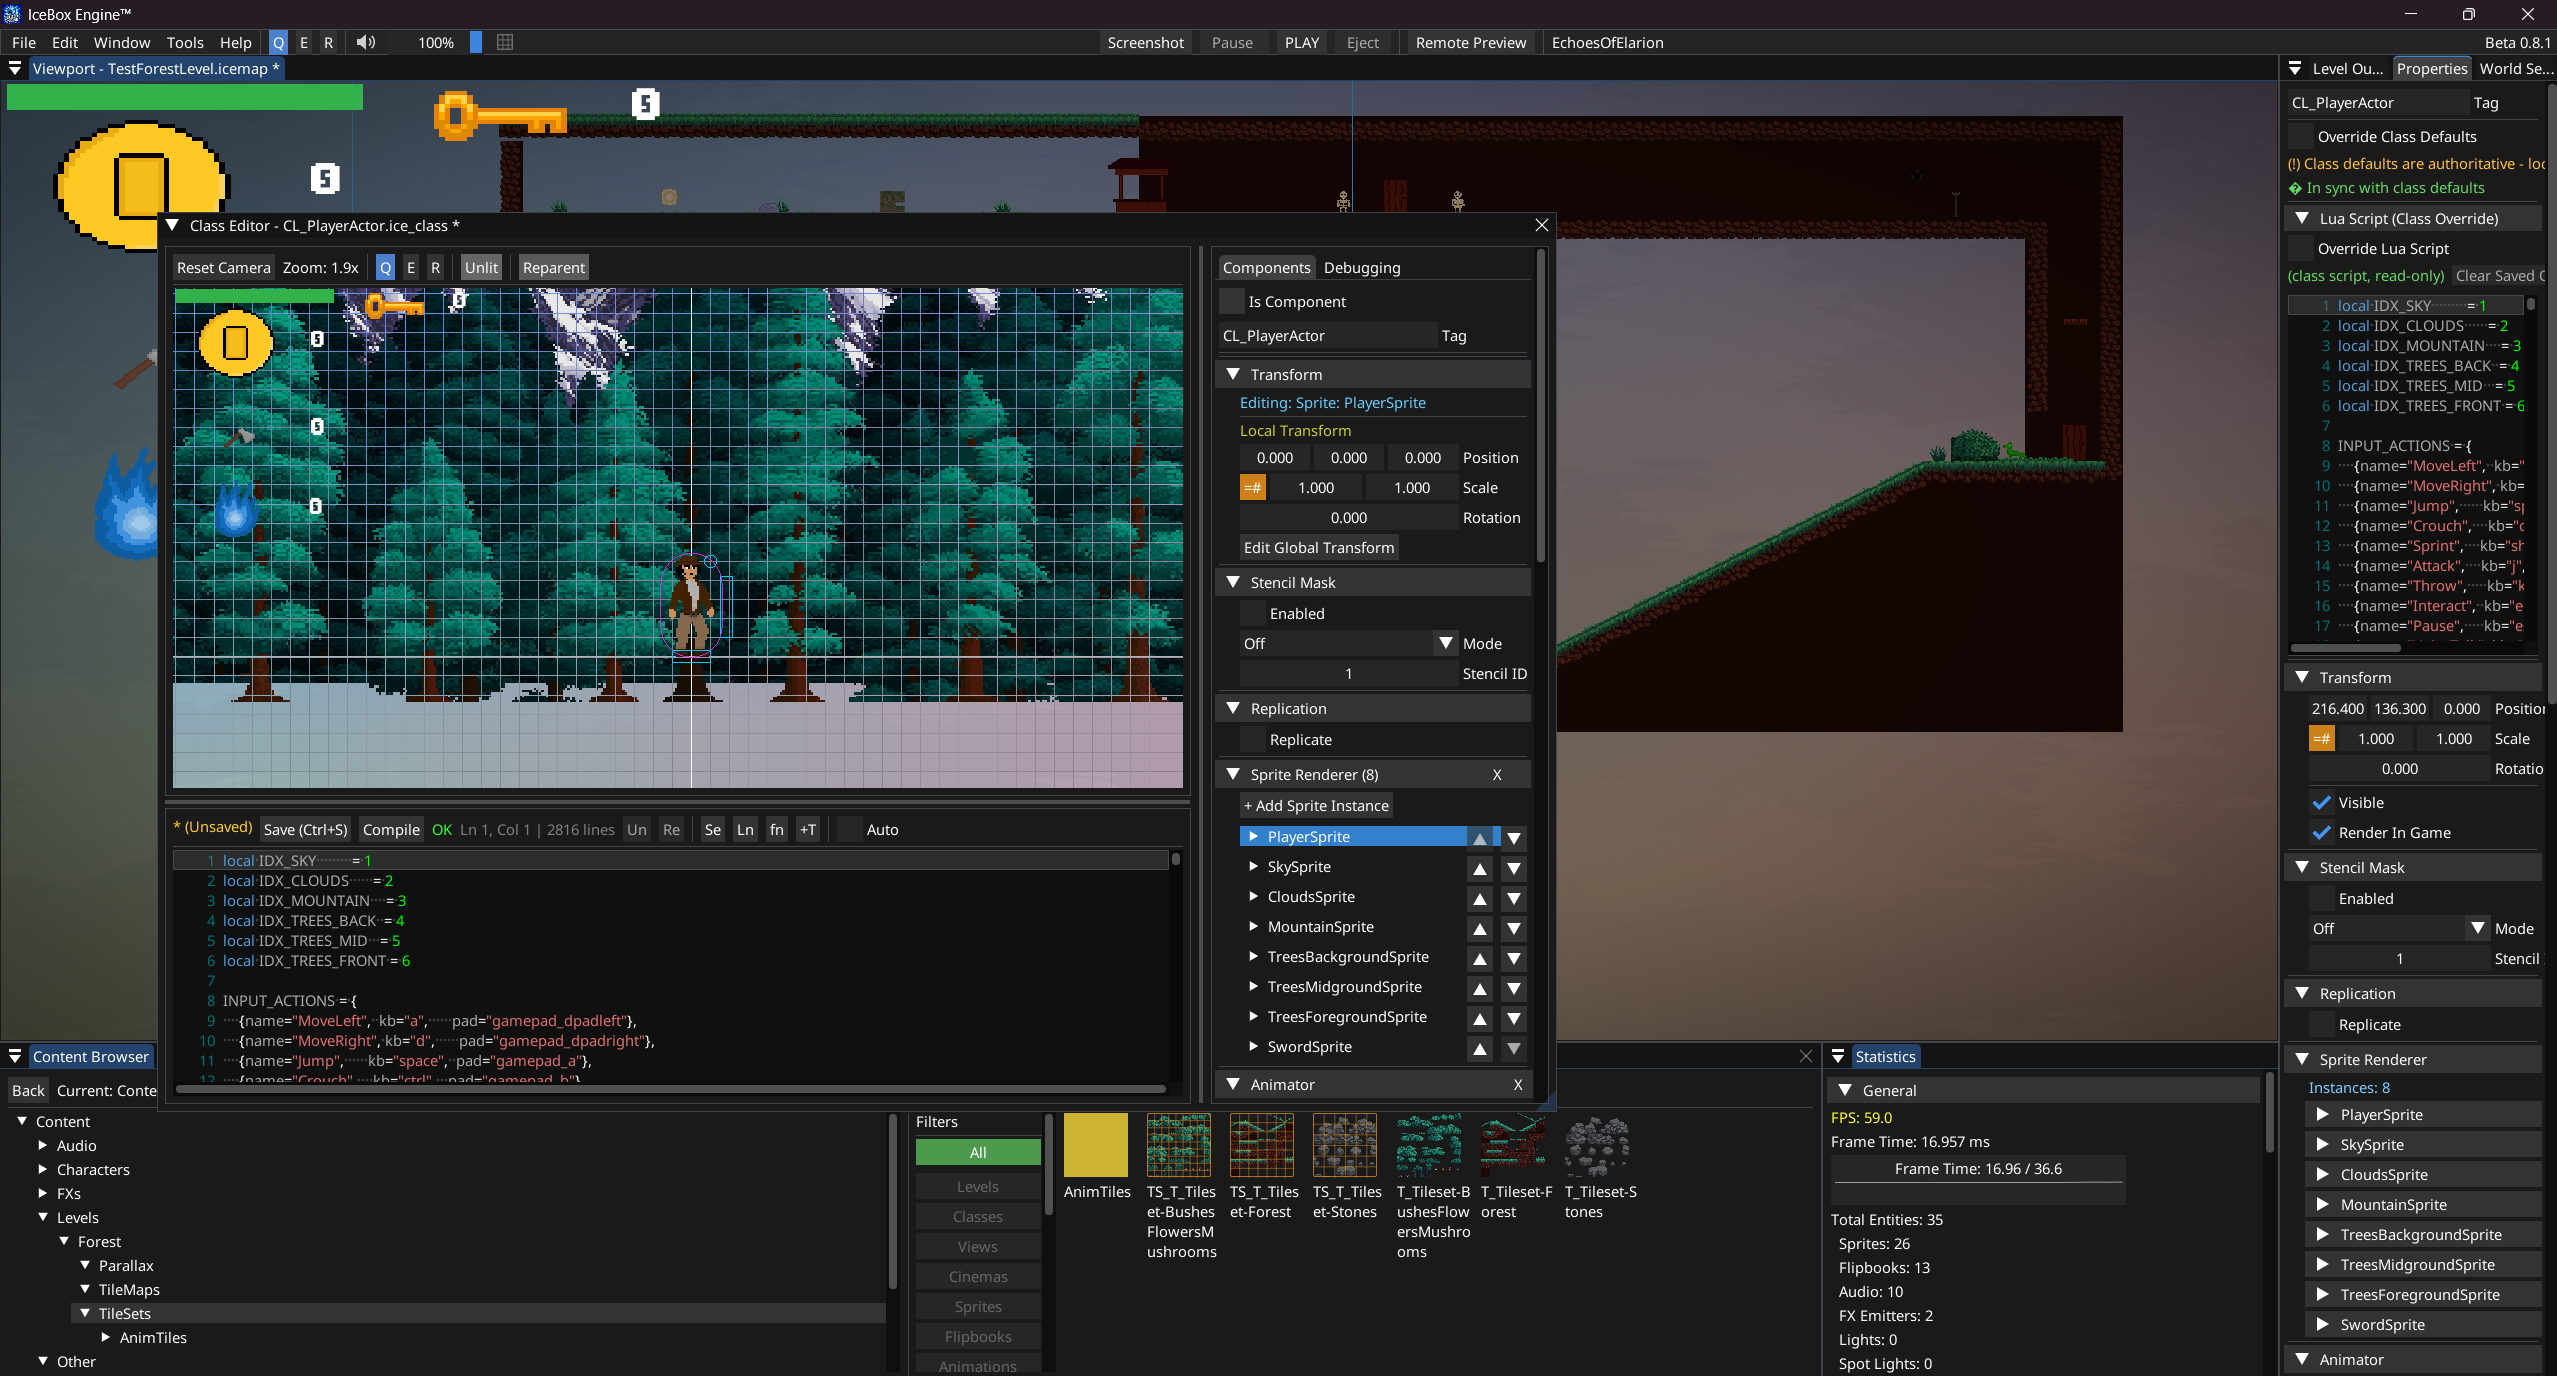This screenshot has width=2557, height=1376.
Task: Click Add Sprite Instance button
Action: tap(1316, 806)
